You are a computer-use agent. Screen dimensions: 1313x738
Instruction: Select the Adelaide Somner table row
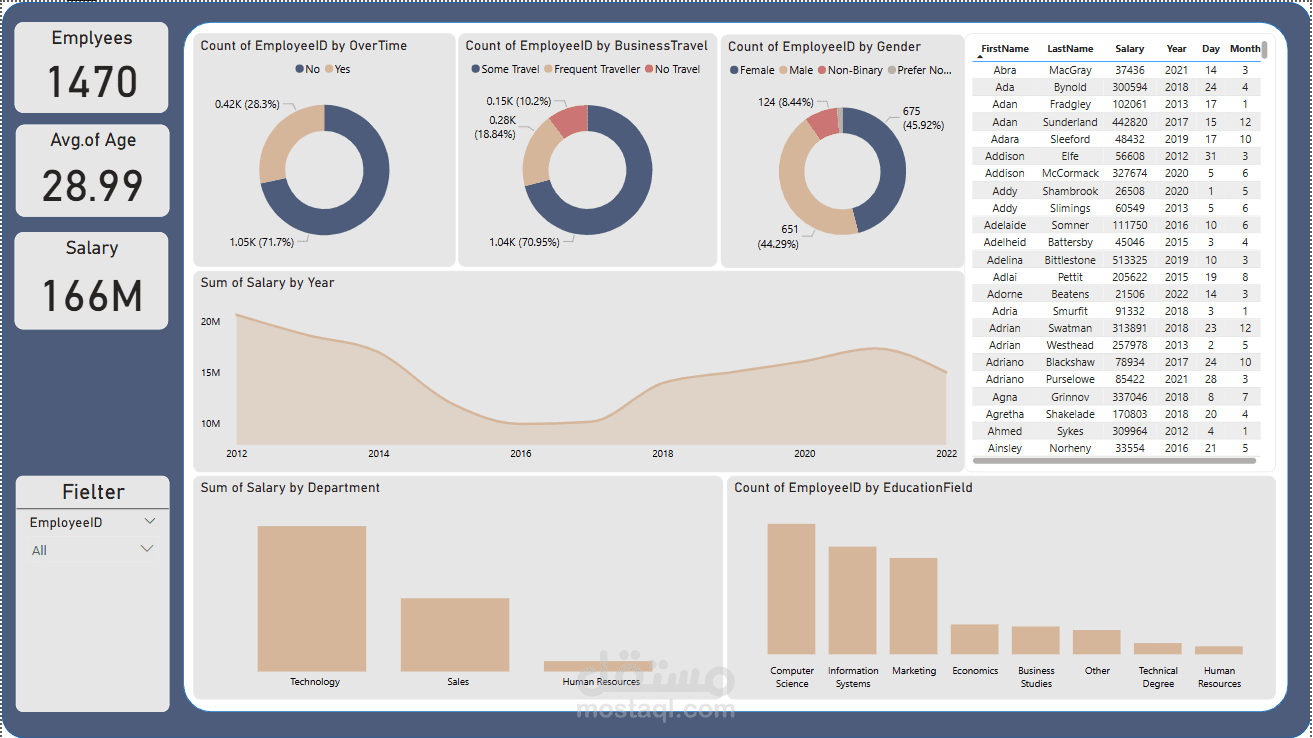pyautogui.click(x=1116, y=225)
